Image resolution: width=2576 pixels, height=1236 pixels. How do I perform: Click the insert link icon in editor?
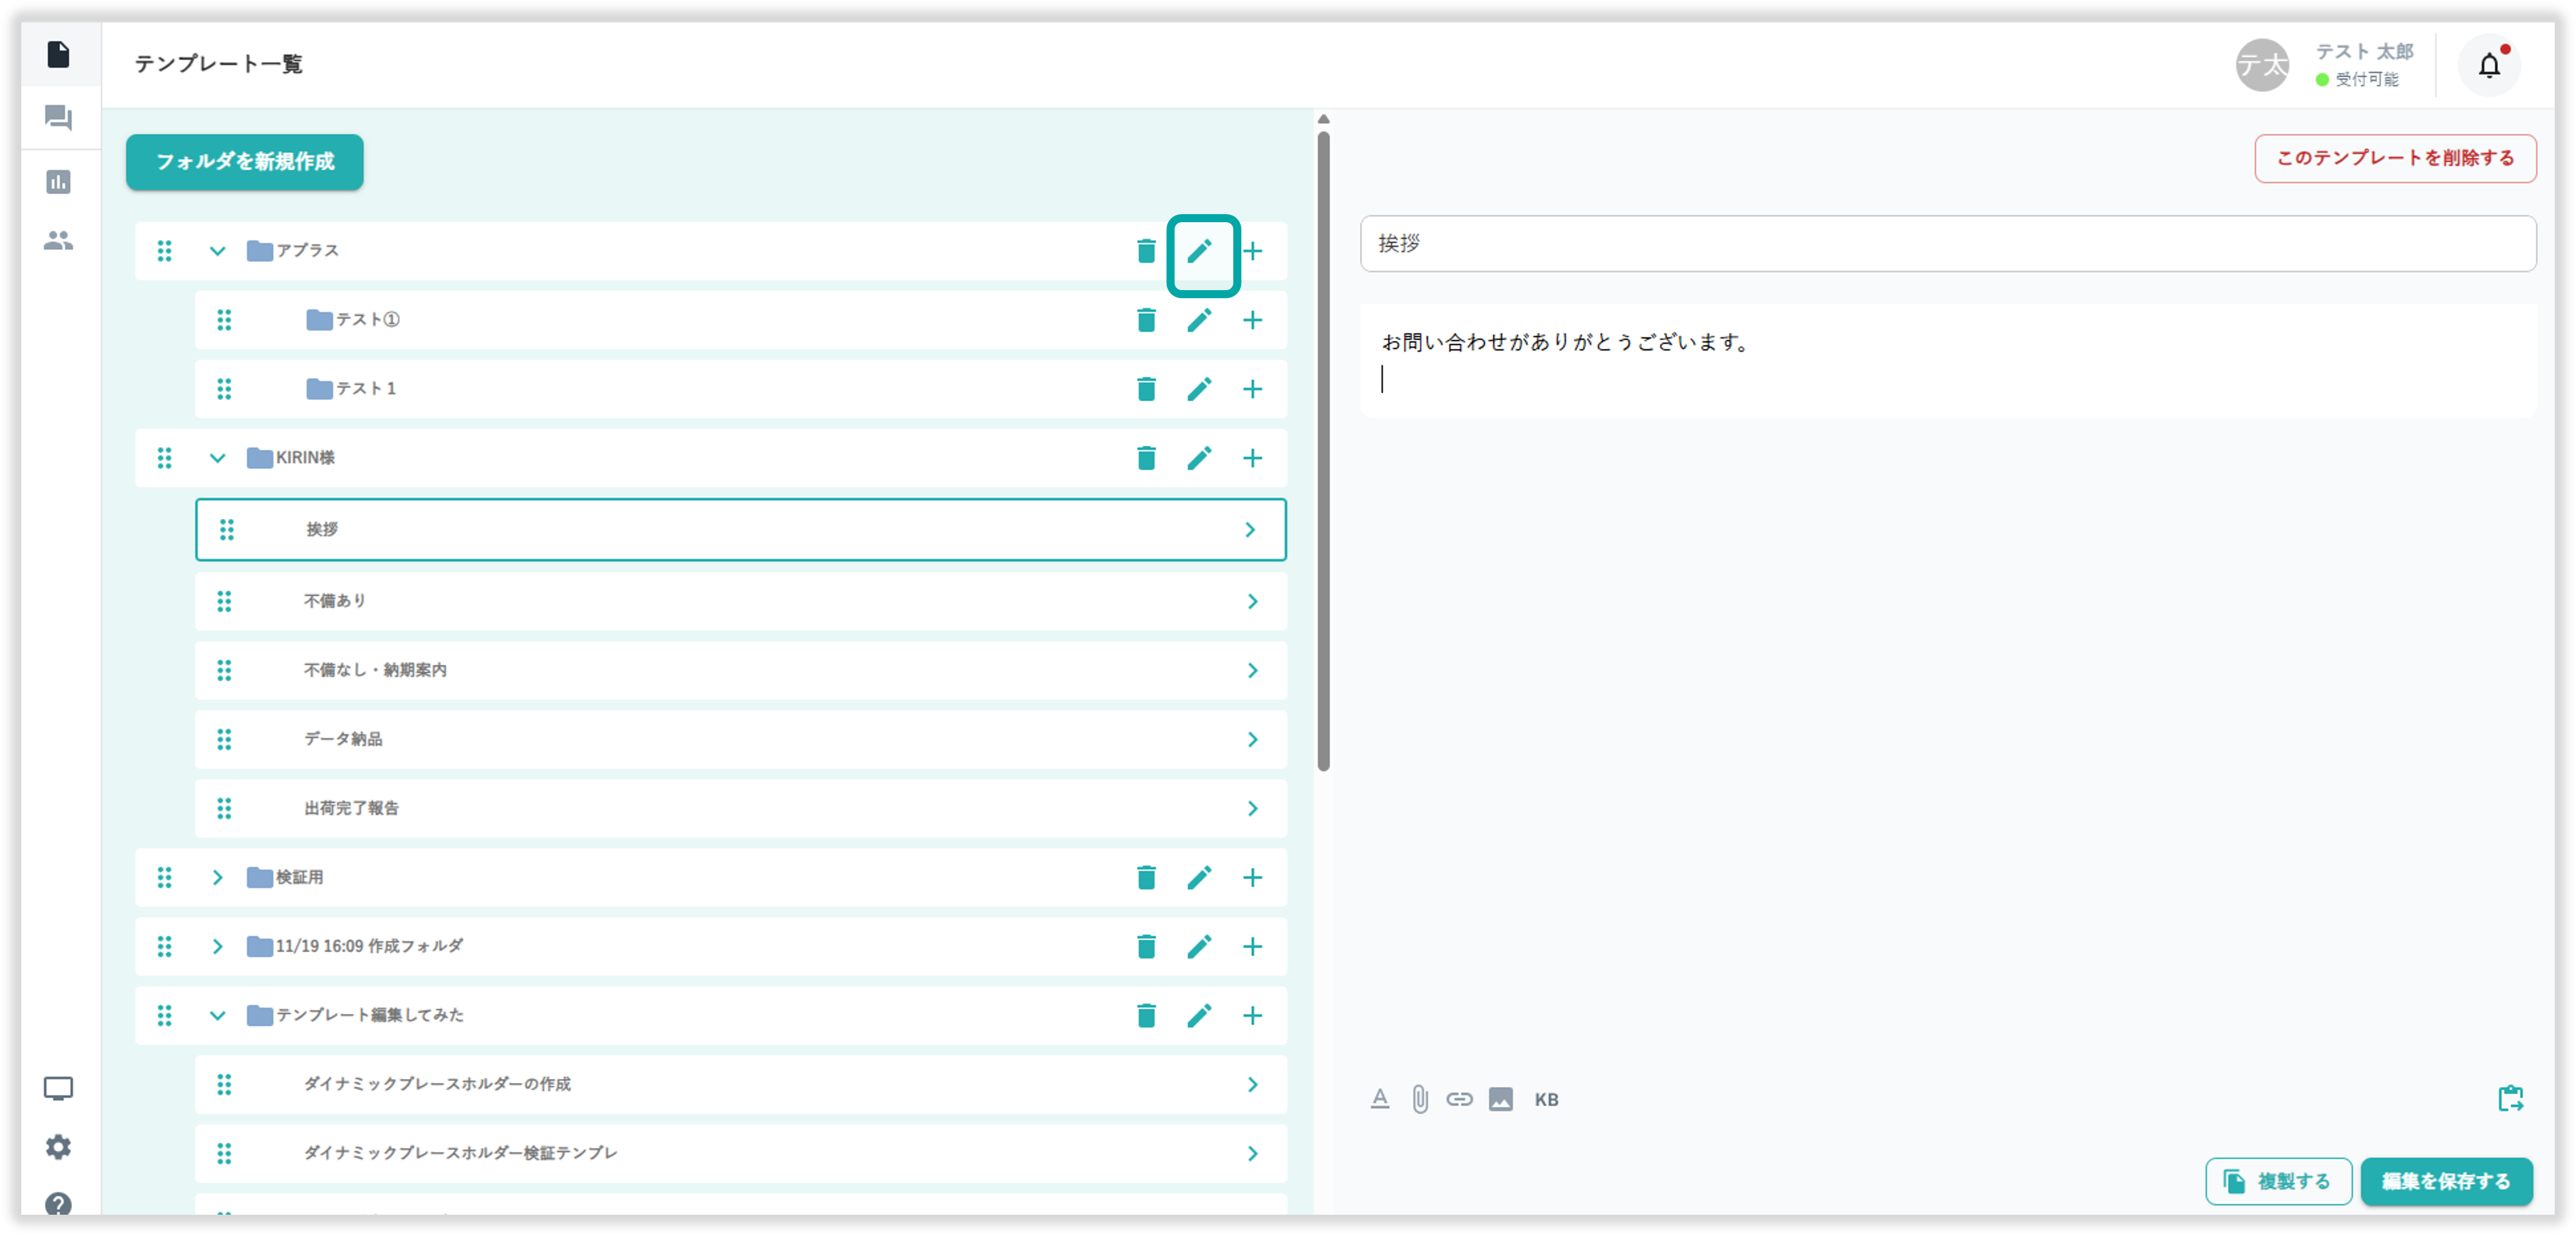point(1459,1099)
